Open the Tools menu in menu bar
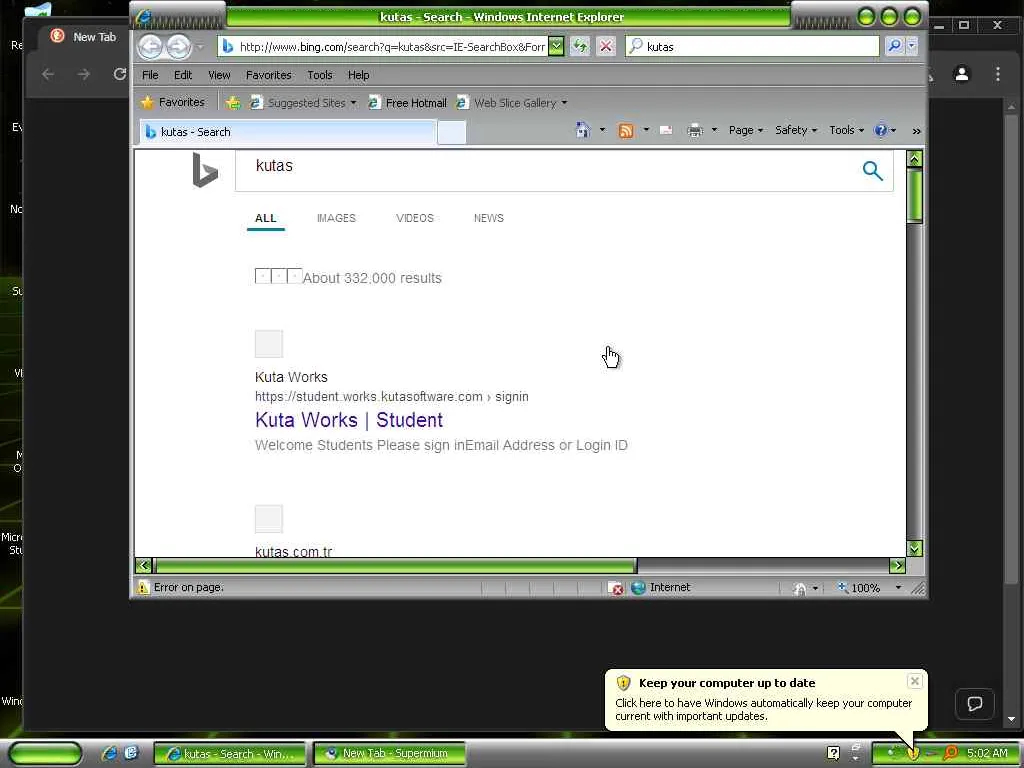The width and height of the screenshot is (1024, 768). (x=320, y=75)
